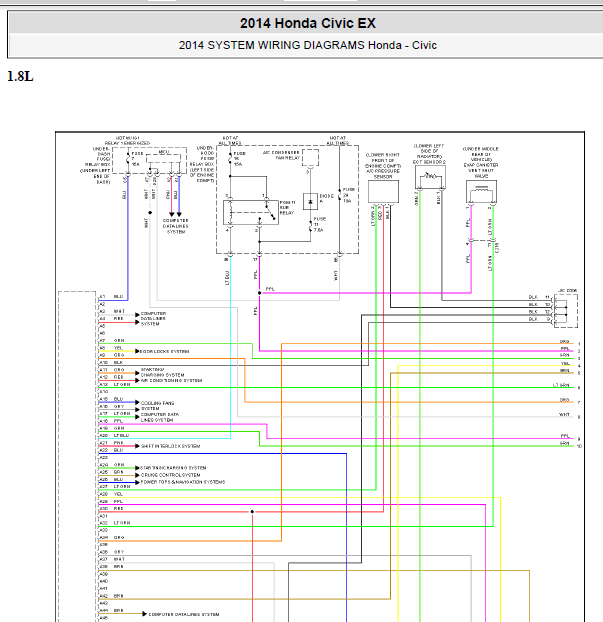This screenshot has height=622, width=603.
Task: Click the "1.8L" engine heading
Action: click(20, 76)
